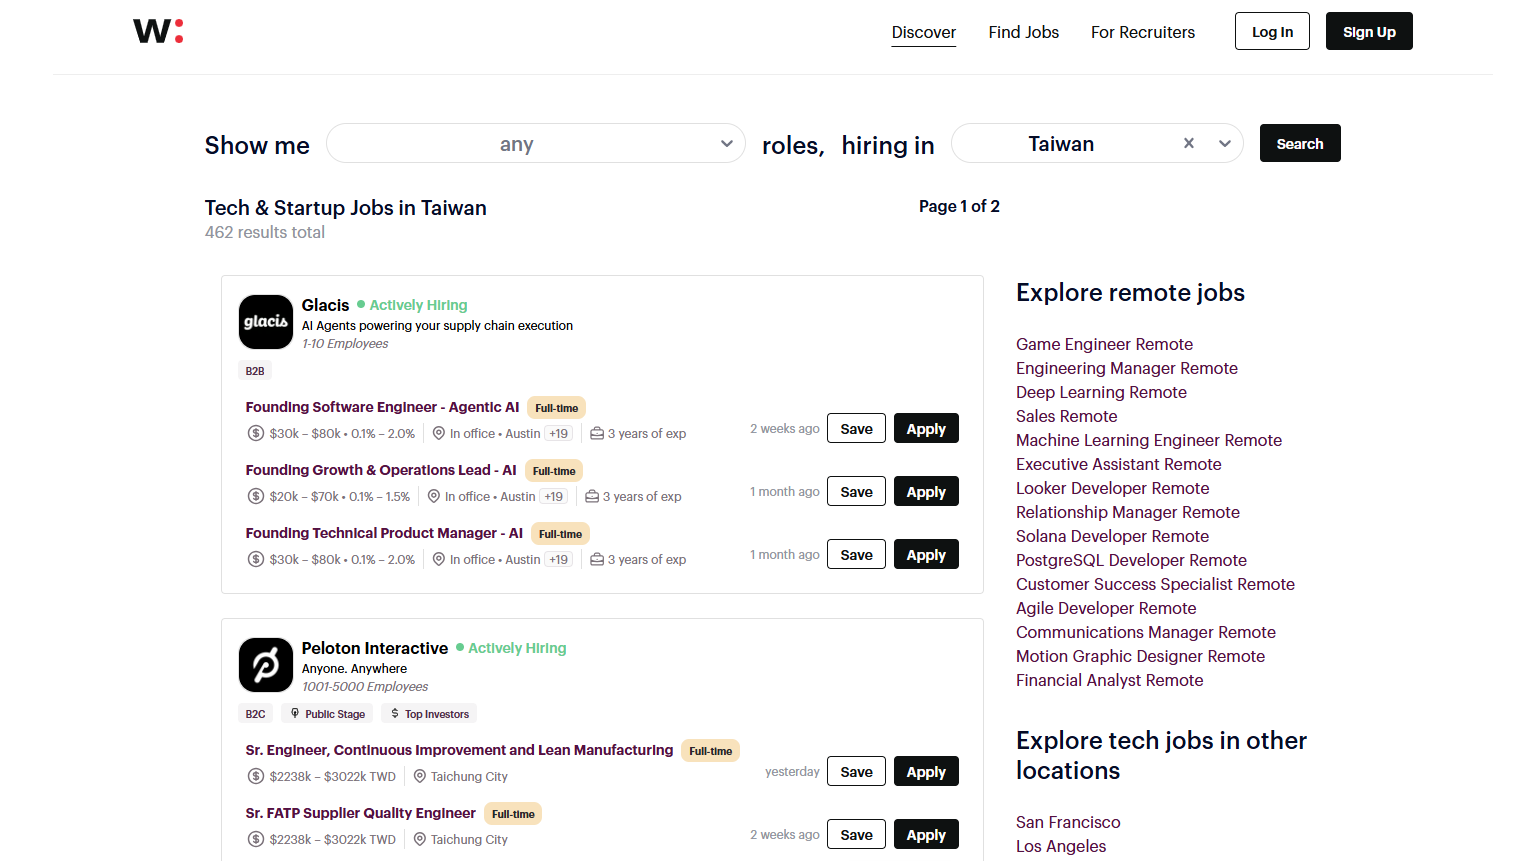
Task: Open Deep Learning Remote link
Action: pos(1101,392)
